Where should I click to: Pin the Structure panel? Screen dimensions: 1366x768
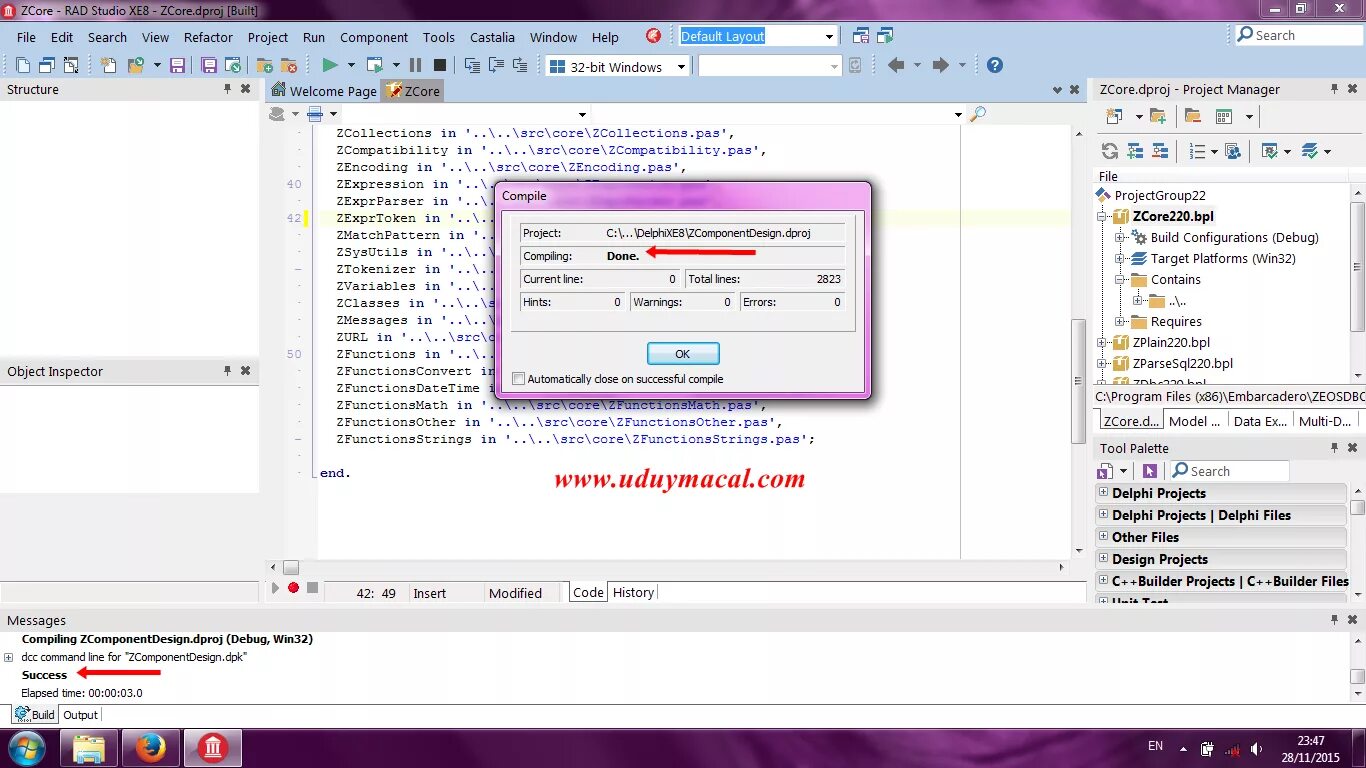click(x=228, y=89)
